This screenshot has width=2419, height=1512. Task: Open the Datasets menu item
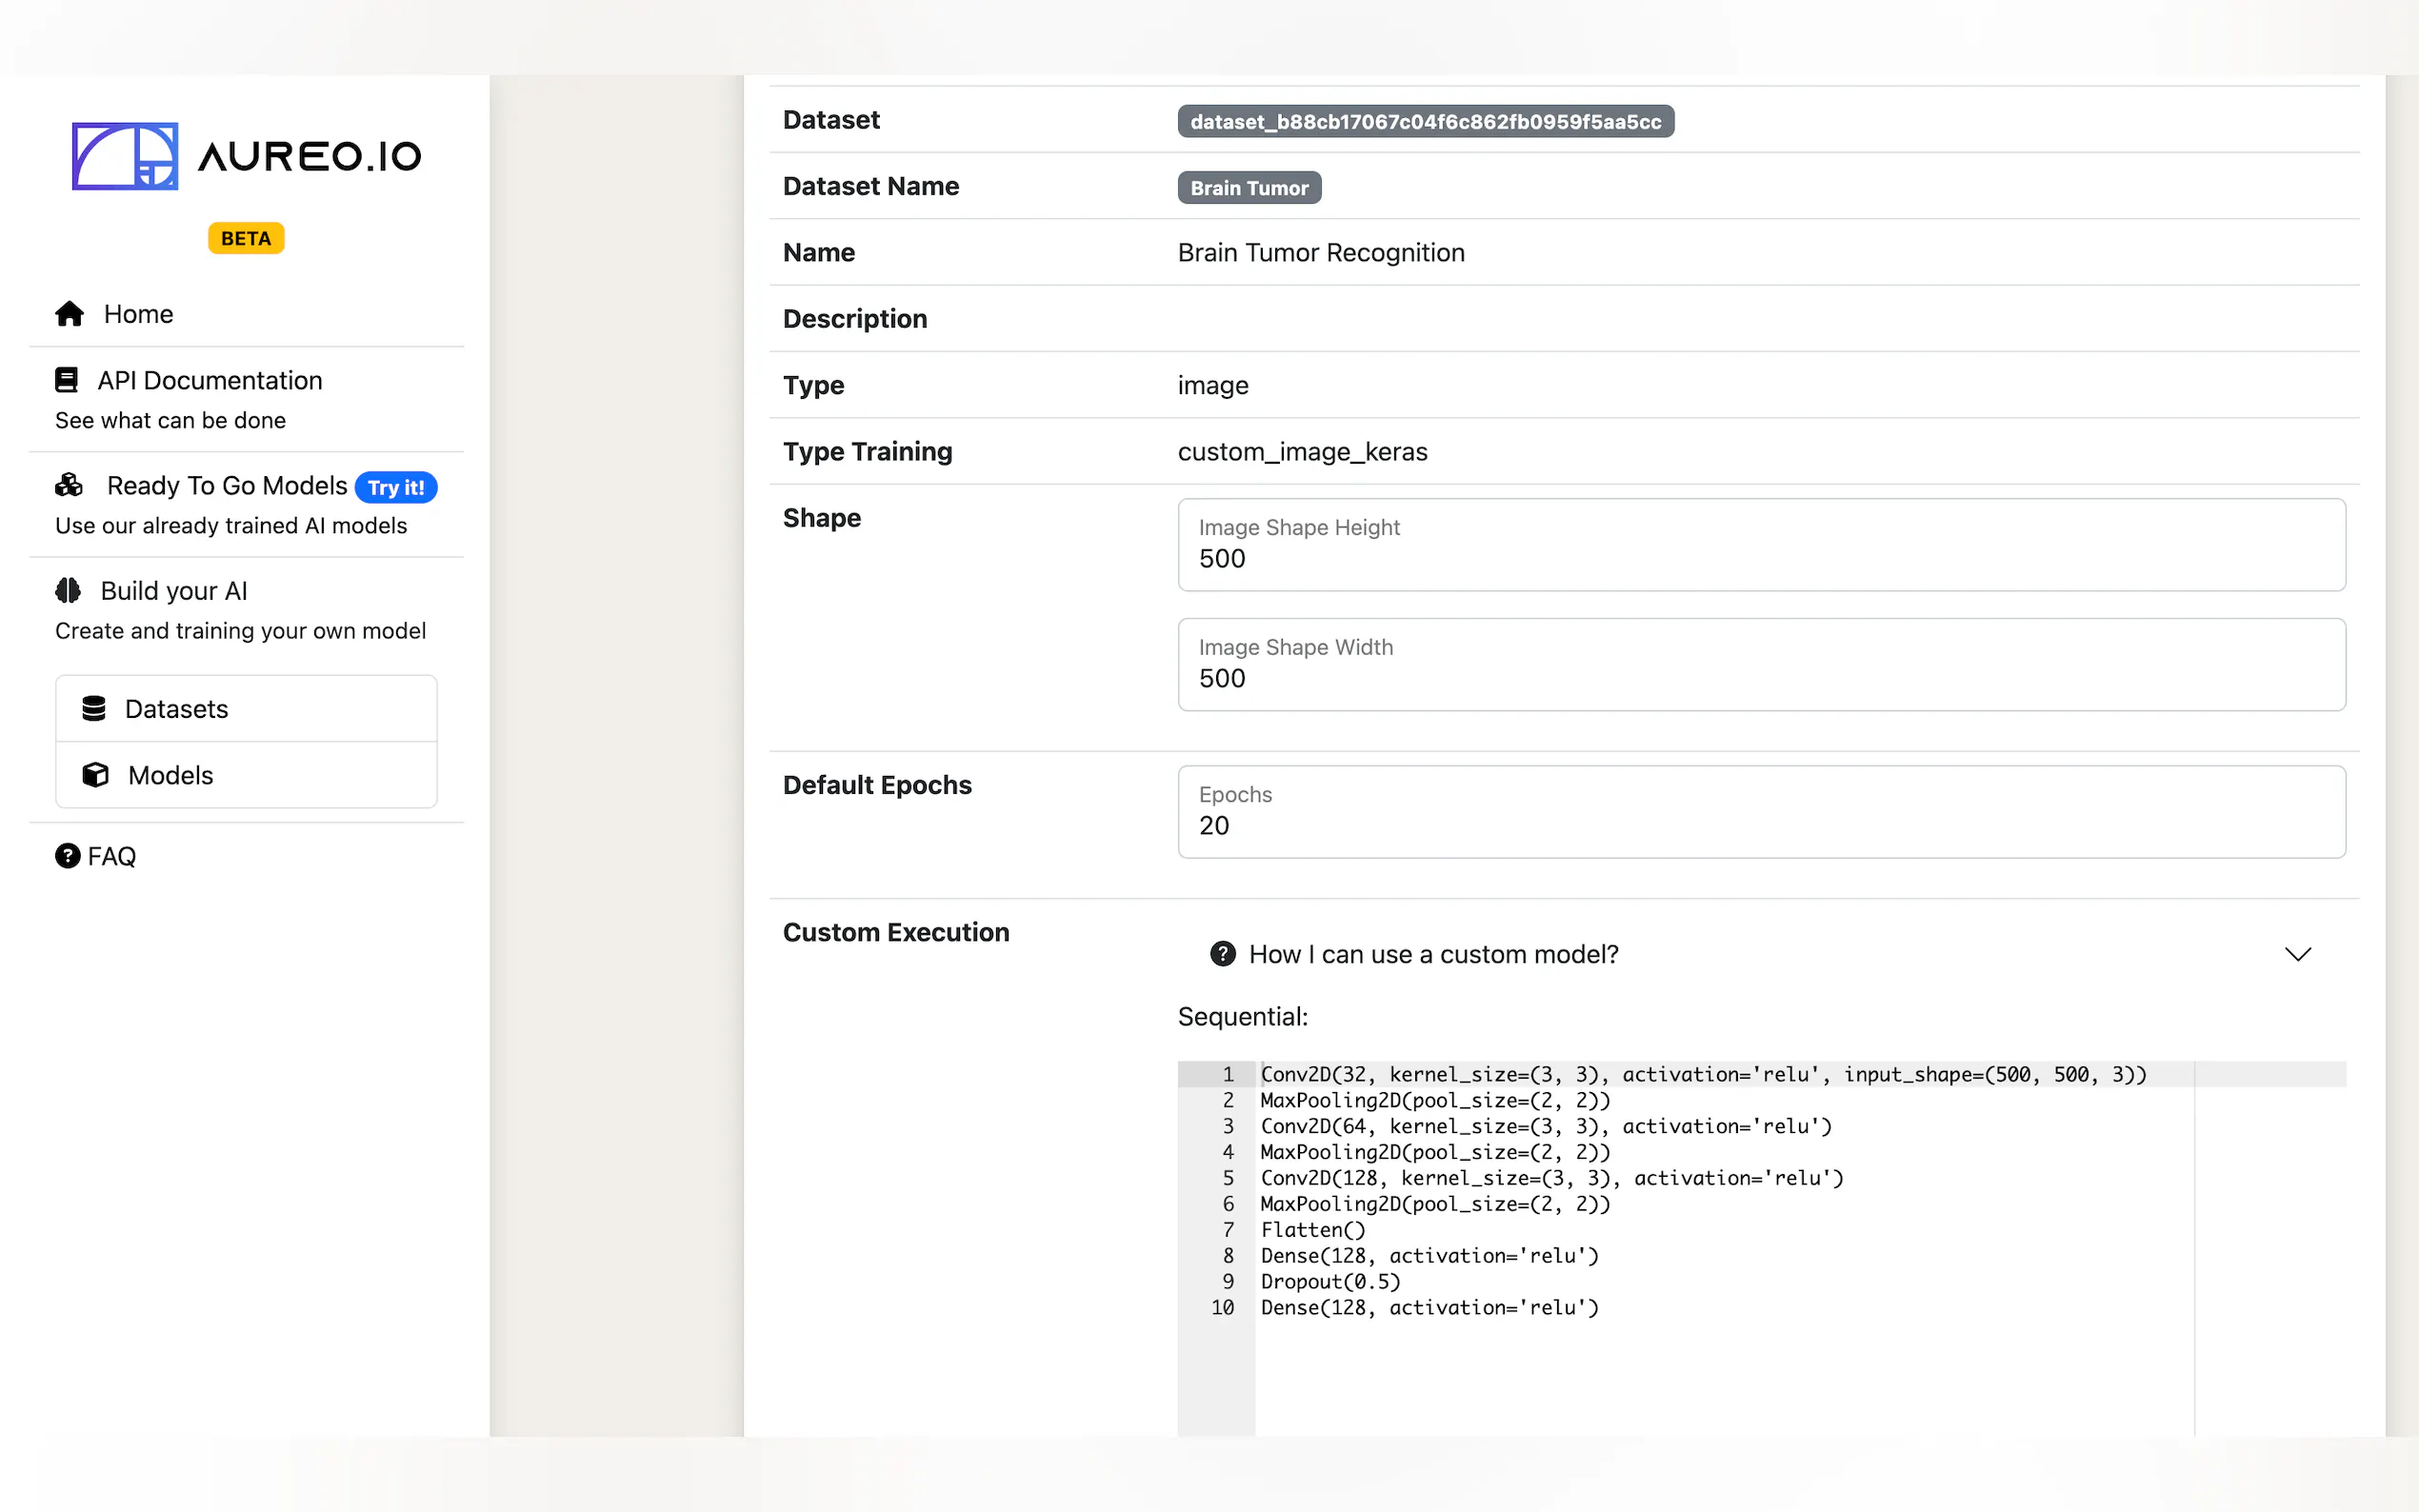pos(177,709)
